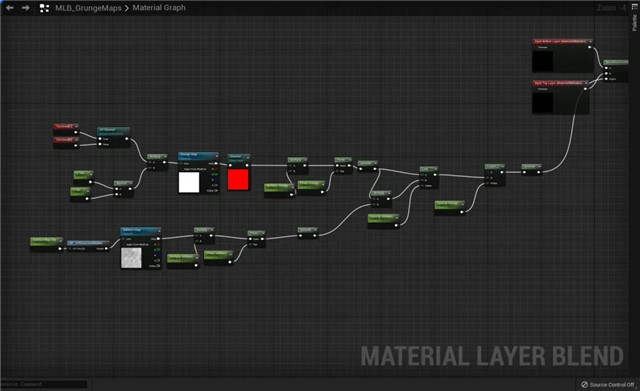Screen dimensions: 640x391
Task: Open the Palette side tab
Action: tap(635, 22)
